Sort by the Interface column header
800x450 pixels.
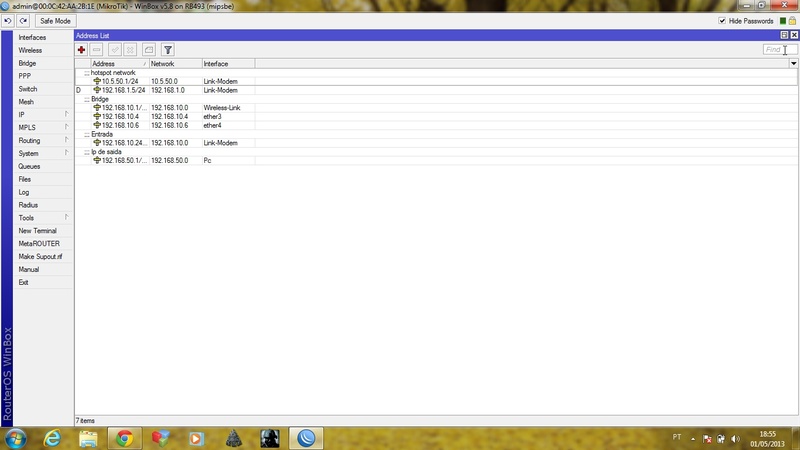tap(229, 64)
